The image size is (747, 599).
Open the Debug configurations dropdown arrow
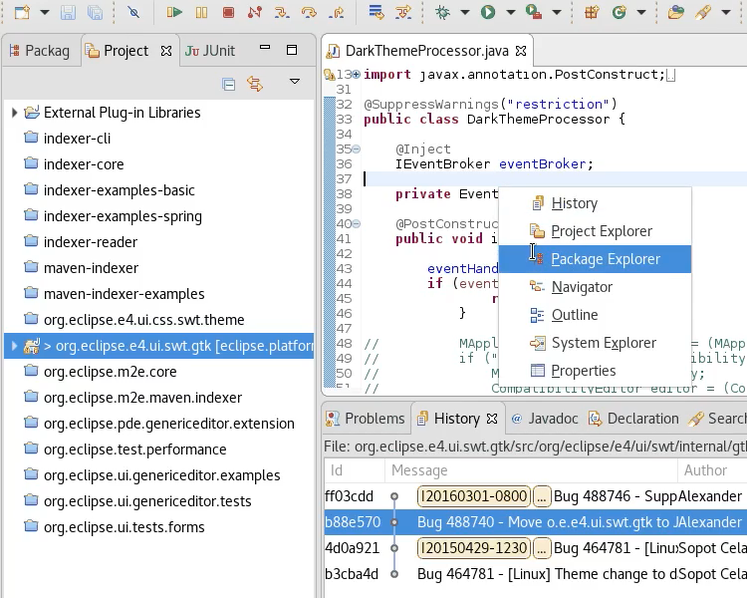[465, 12]
